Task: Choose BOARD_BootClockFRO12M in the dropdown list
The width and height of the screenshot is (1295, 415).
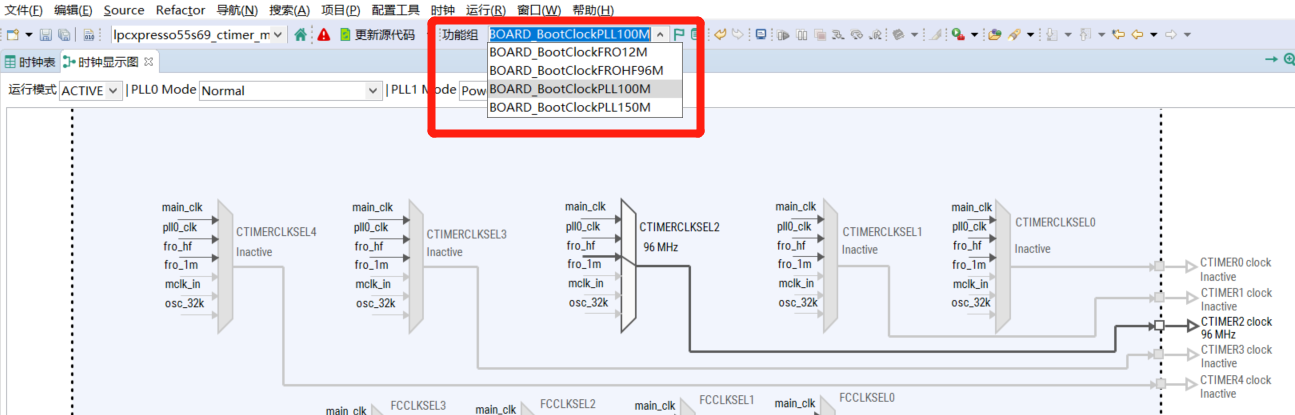Action: [x=567, y=52]
